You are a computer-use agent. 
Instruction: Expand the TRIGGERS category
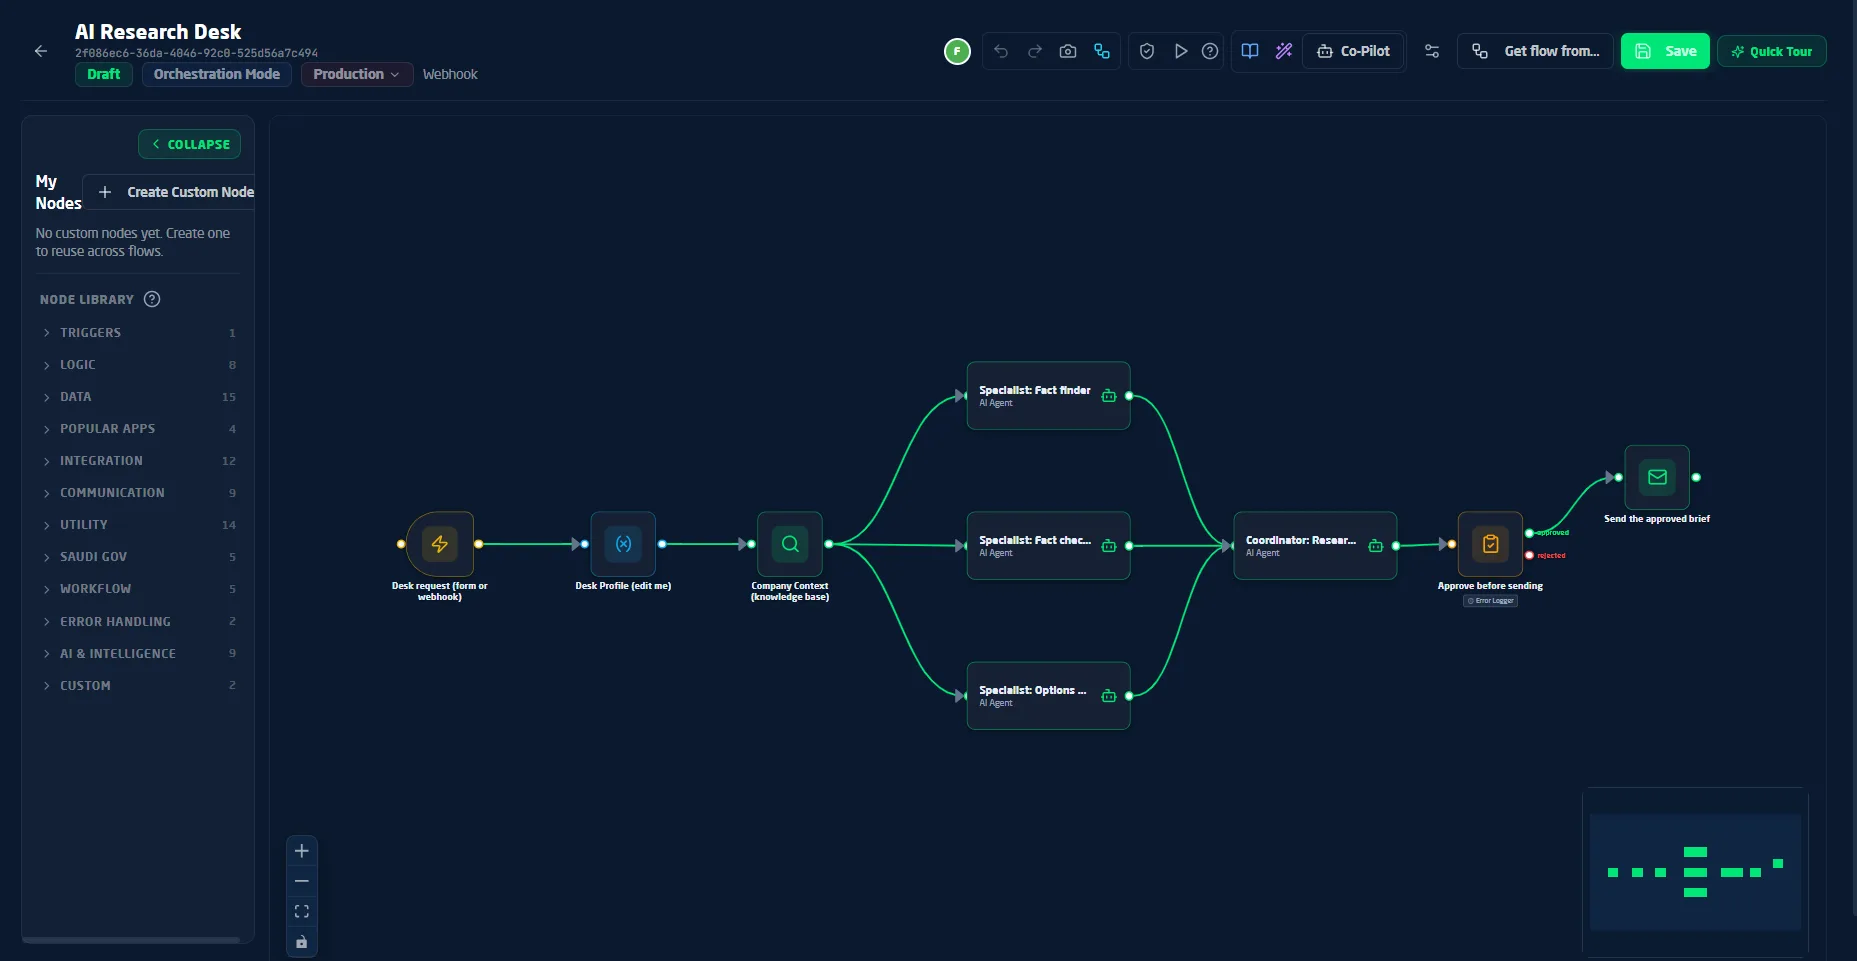[x=138, y=332]
